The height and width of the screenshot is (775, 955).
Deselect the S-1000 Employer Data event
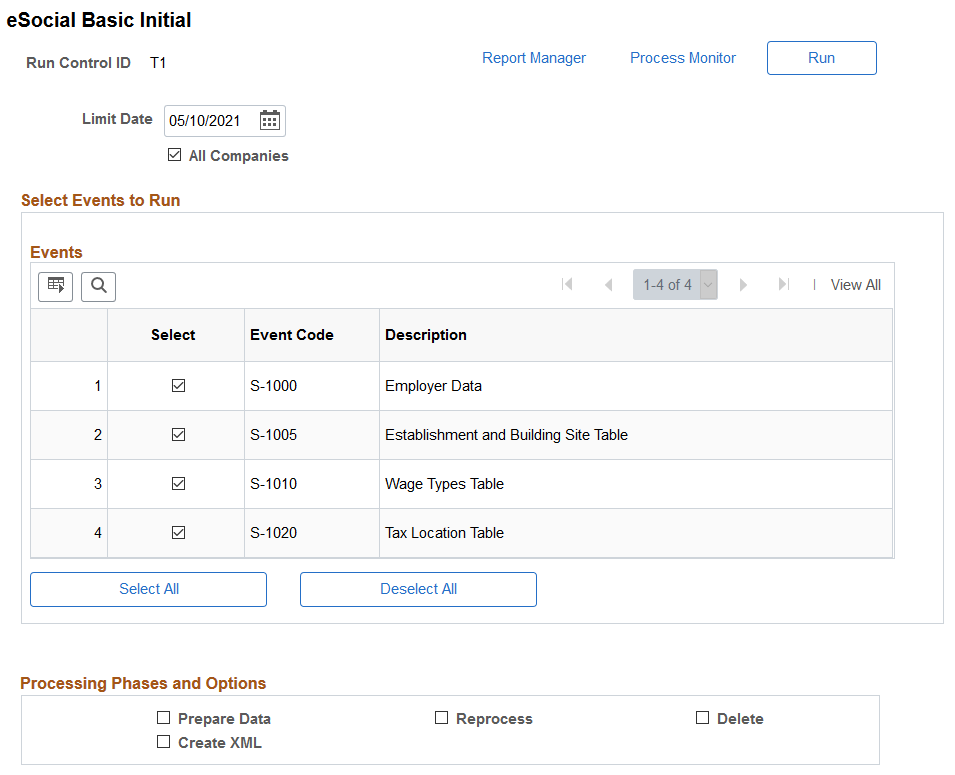pyautogui.click(x=178, y=386)
